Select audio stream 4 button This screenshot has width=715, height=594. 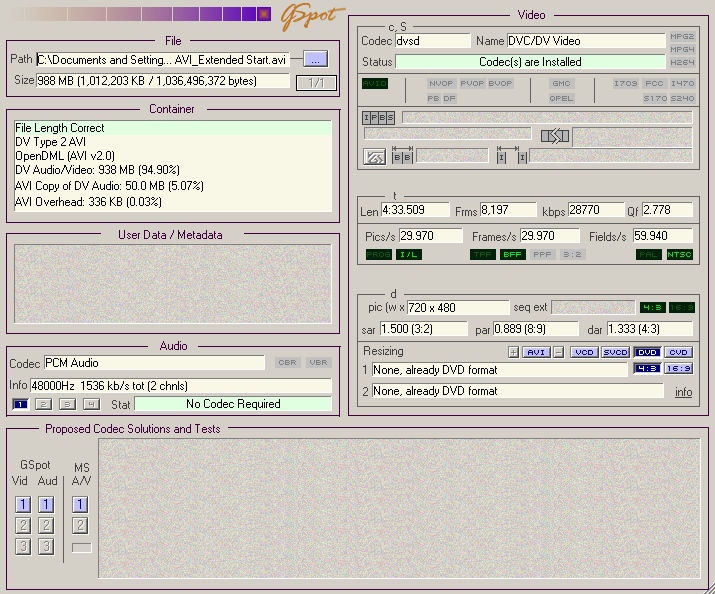tap(91, 404)
